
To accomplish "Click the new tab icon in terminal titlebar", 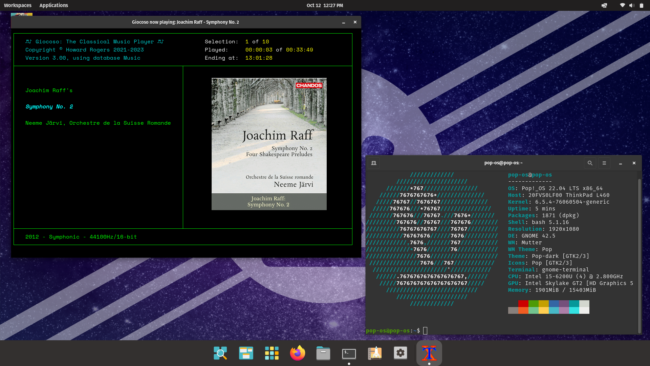I will click(374, 163).
